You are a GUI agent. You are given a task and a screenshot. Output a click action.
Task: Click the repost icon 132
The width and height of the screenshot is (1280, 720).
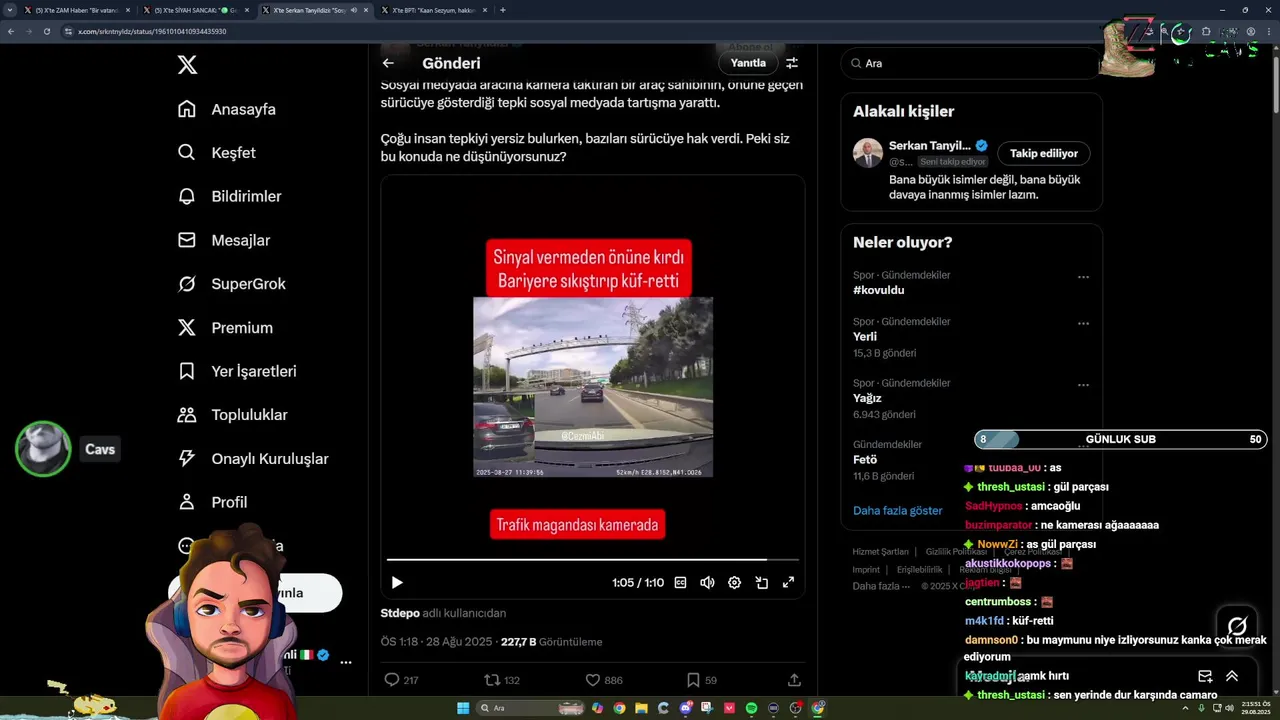click(x=492, y=680)
